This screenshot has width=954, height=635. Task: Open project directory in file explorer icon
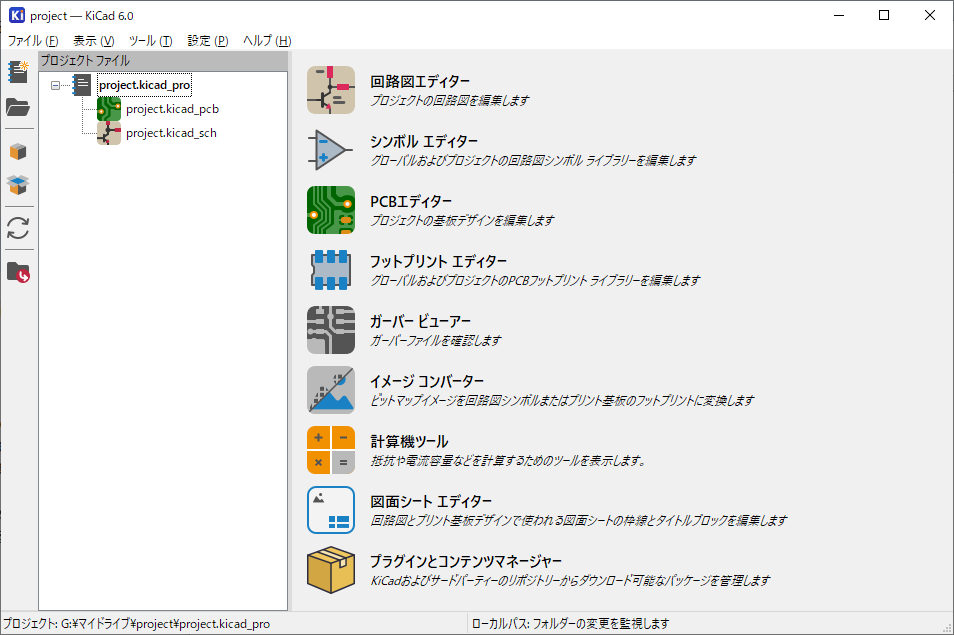pyautogui.click(x=18, y=272)
